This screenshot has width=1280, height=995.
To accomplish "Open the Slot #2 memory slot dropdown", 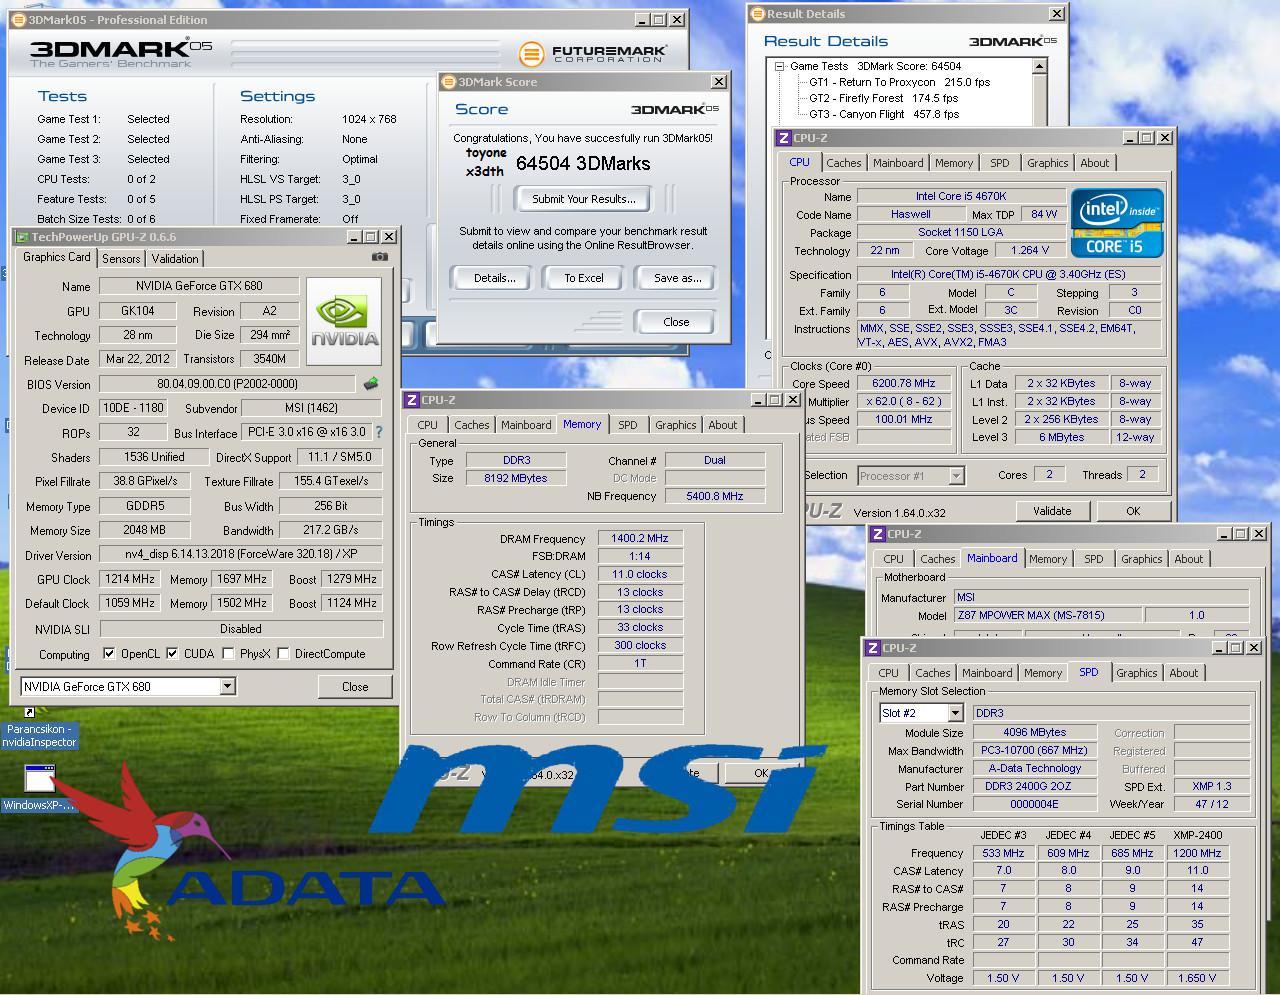I will point(955,713).
